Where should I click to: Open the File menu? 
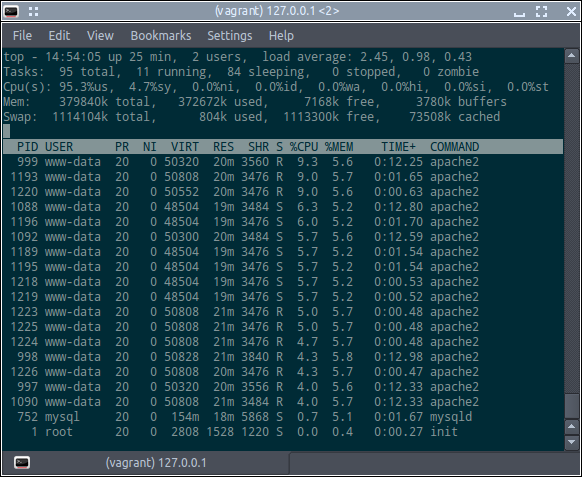coord(22,36)
